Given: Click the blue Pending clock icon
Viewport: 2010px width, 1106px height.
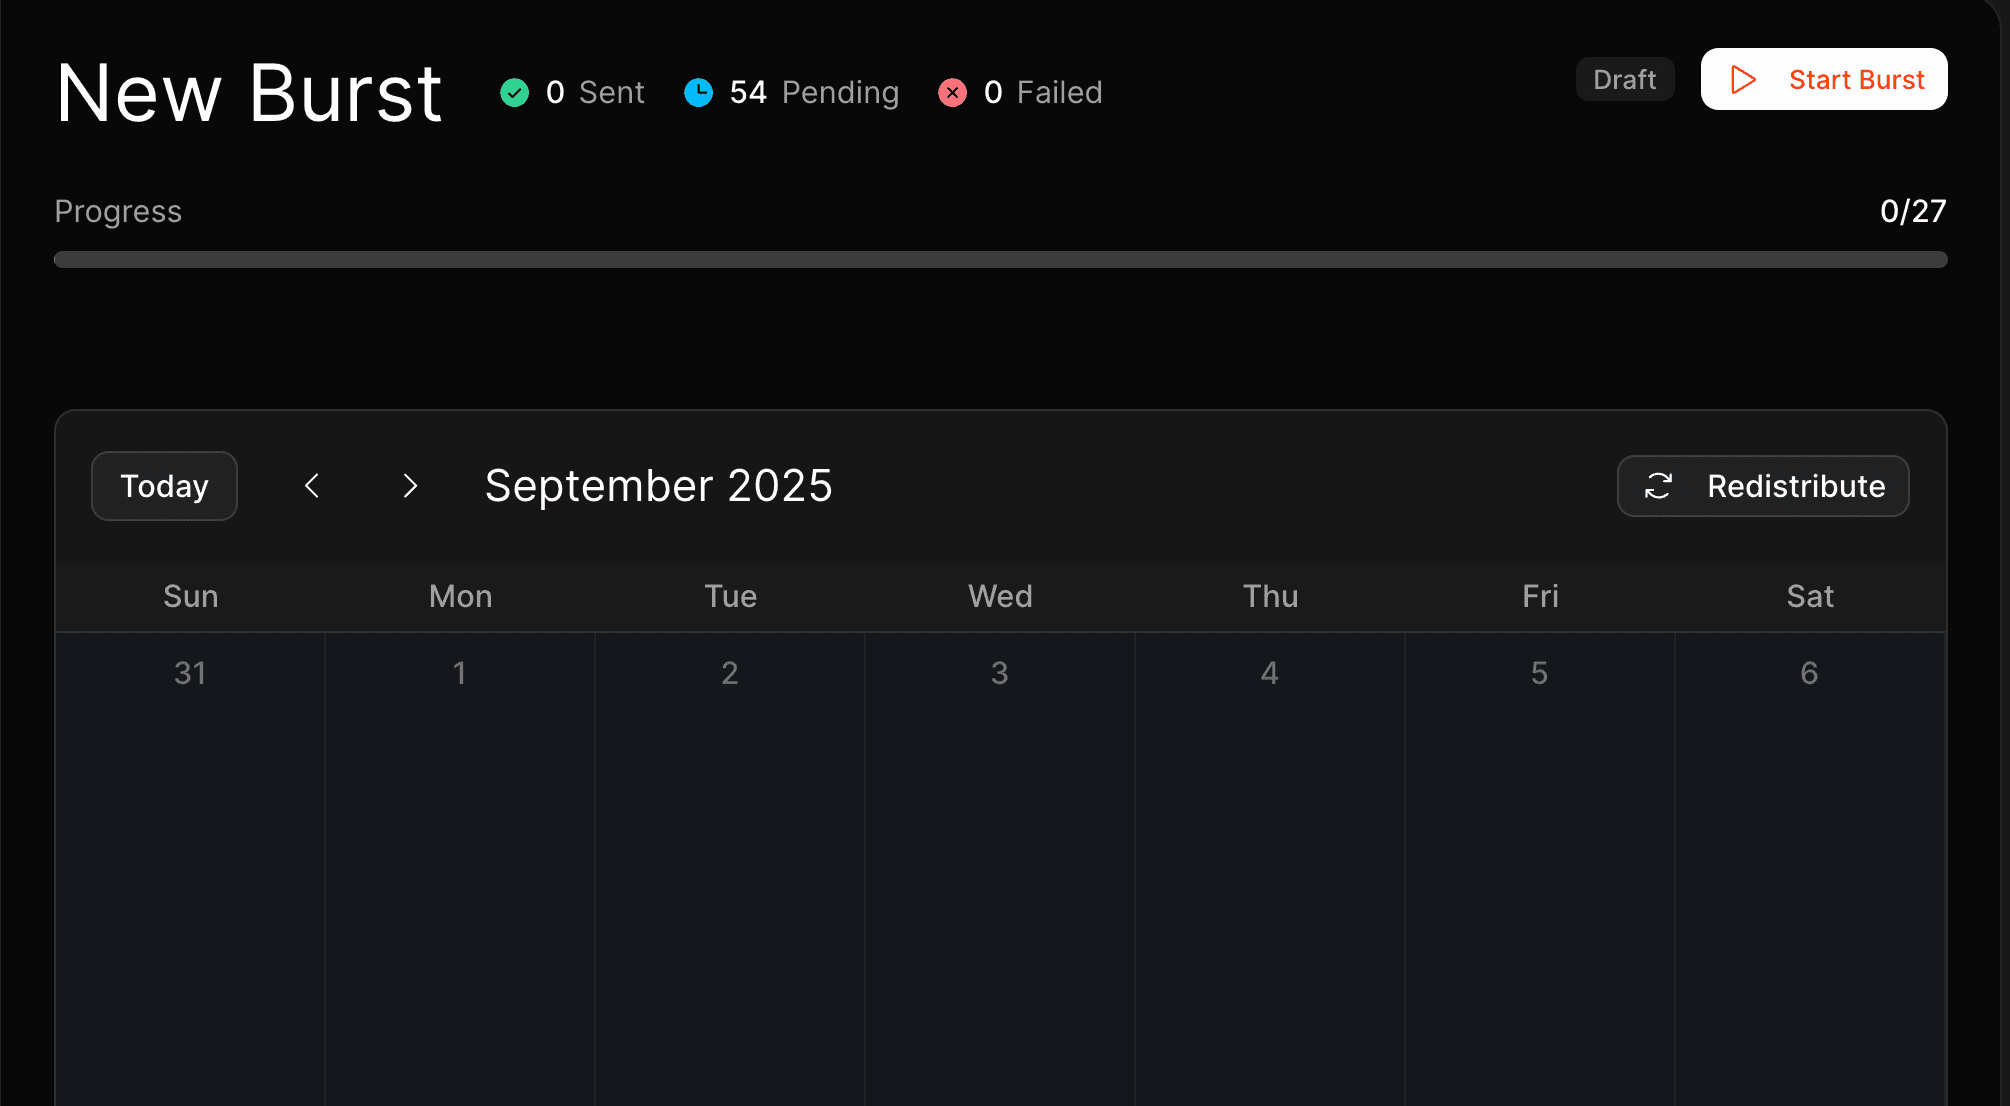Looking at the screenshot, I should pos(697,92).
